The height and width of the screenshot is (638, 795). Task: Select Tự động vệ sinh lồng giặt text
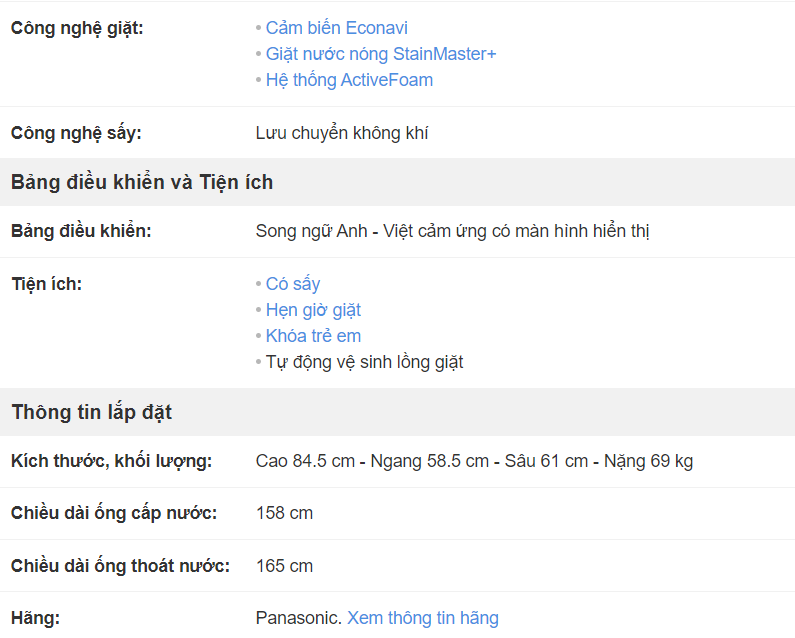click(x=365, y=362)
